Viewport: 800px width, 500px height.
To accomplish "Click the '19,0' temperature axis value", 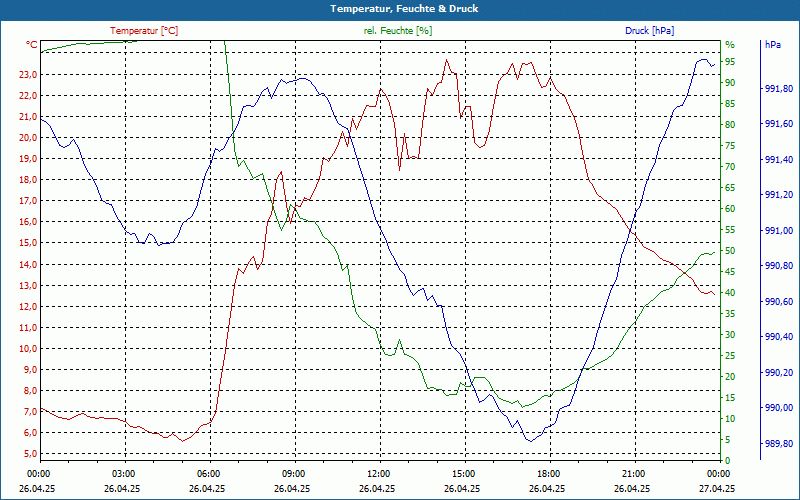I will [28, 159].
